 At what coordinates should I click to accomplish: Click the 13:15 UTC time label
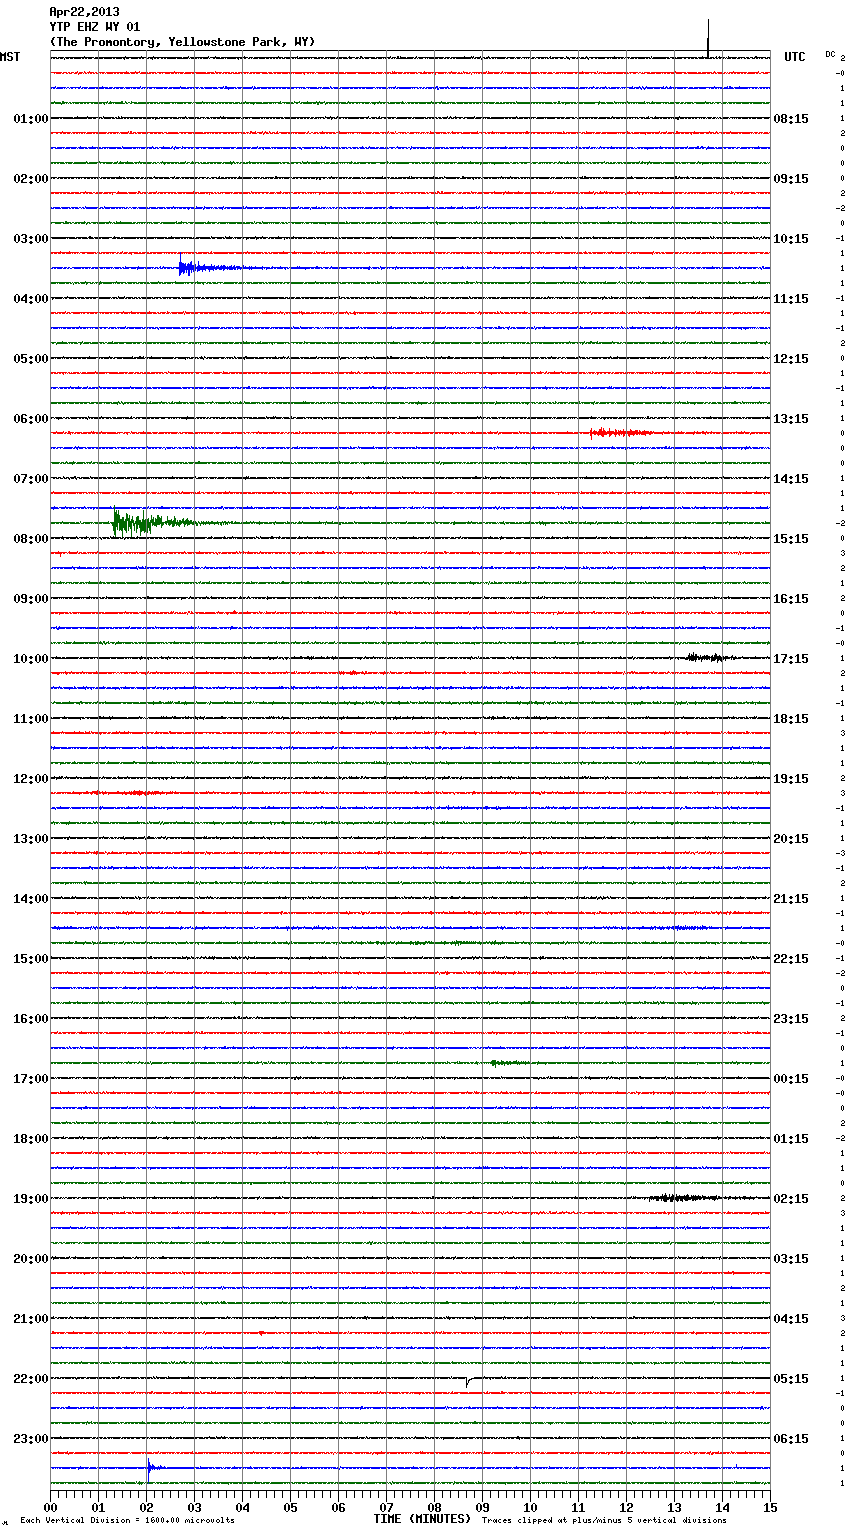pyautogui.click(x=791, y=419)
